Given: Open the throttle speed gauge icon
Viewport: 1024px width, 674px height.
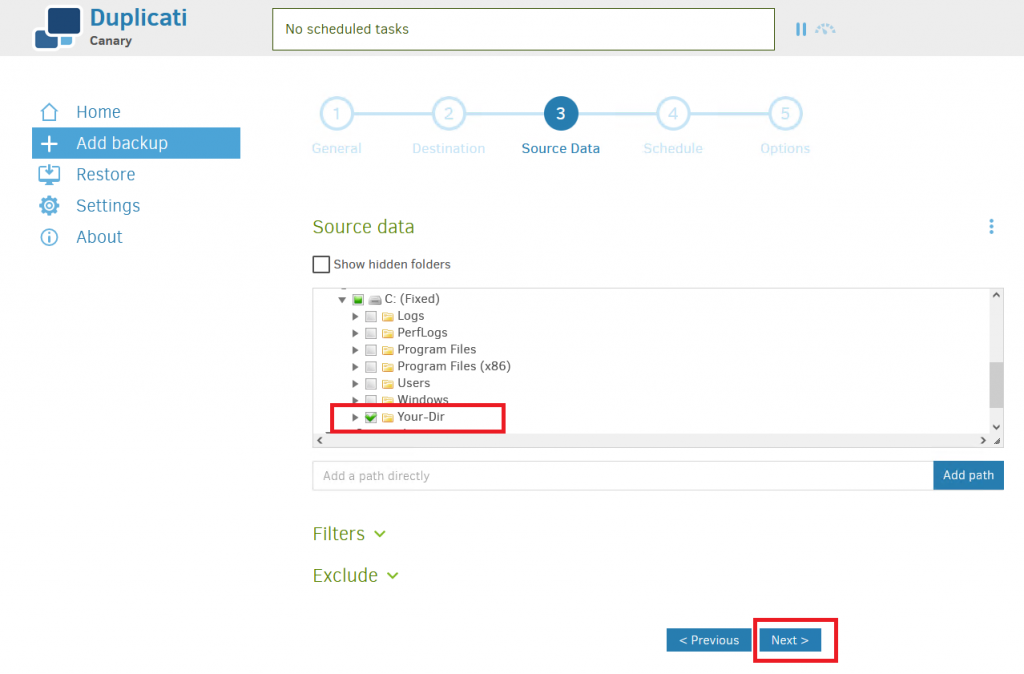Looking at the screenshot, I should pos(825,29).
